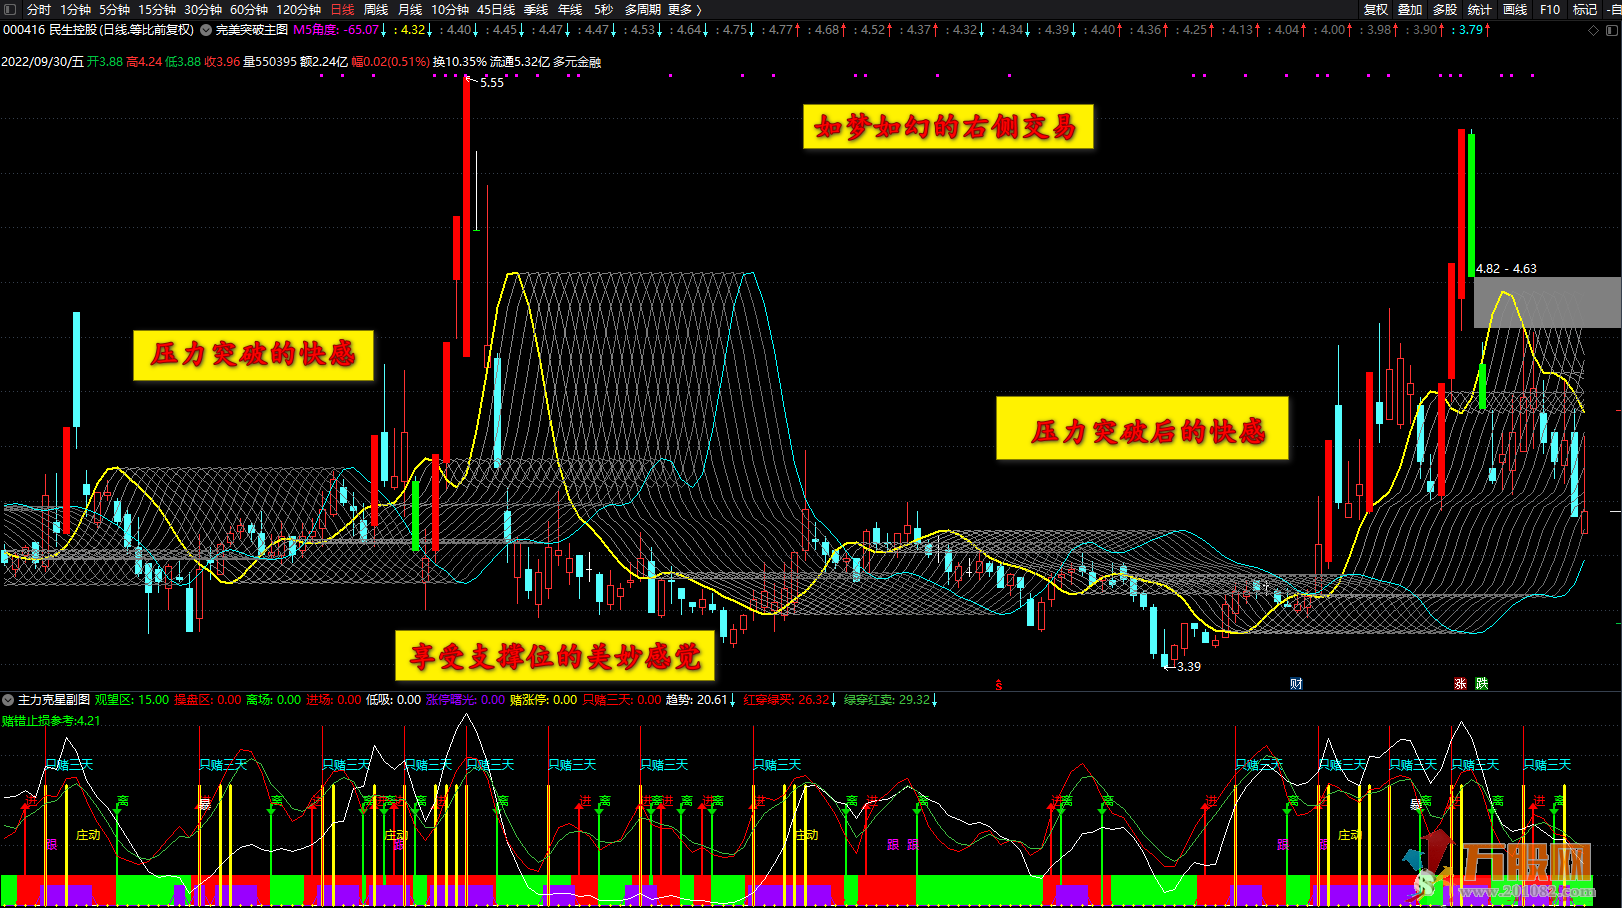
Task: Click the panel layout icon at top-left
Action: (10, 9)
